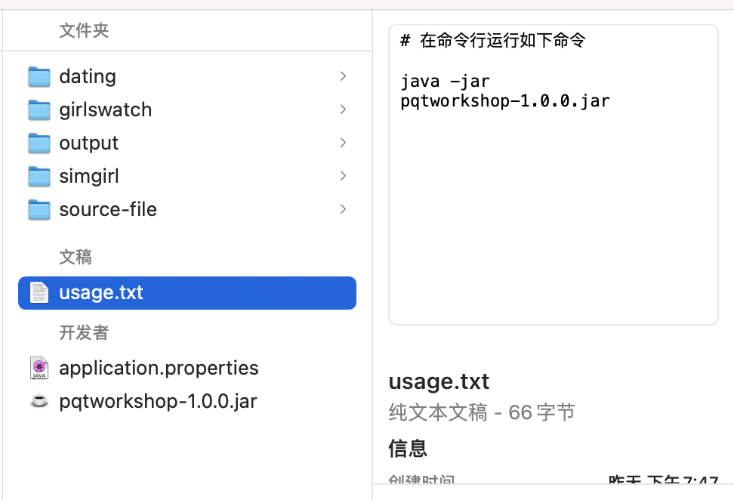Click the output folder icon

point(39,143)
